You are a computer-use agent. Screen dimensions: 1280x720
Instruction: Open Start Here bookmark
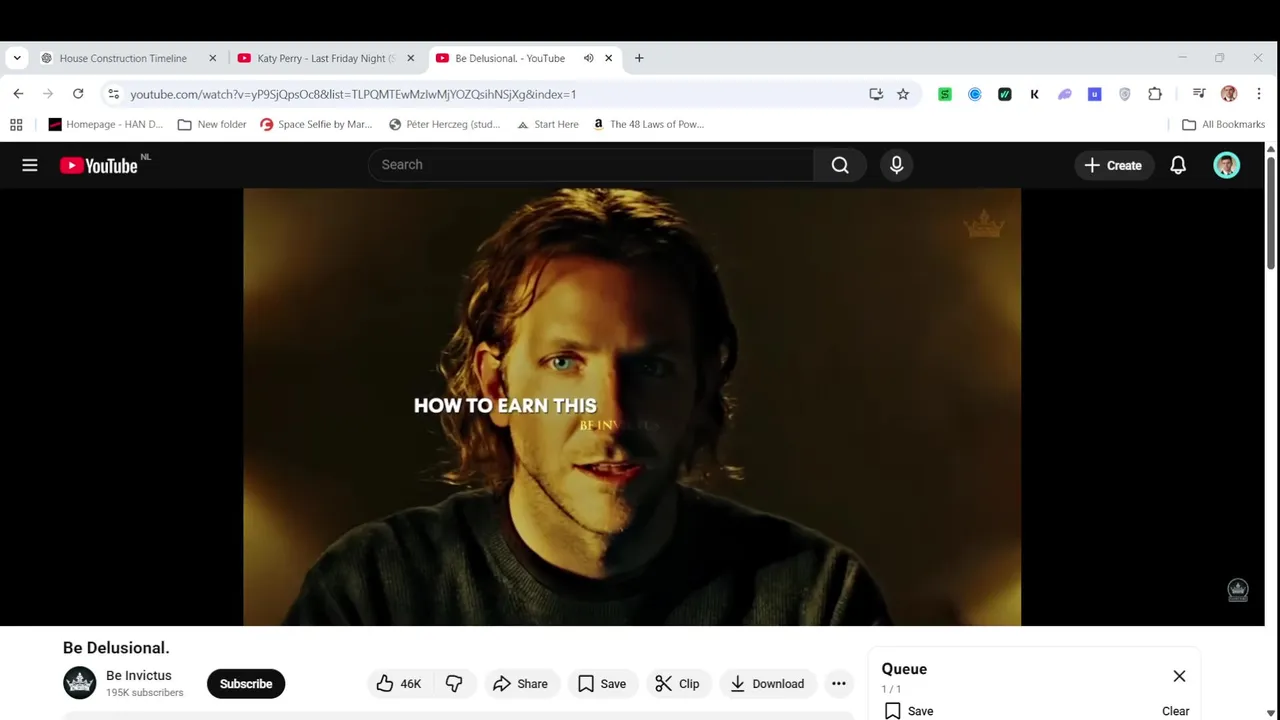[x=547, y=124]
